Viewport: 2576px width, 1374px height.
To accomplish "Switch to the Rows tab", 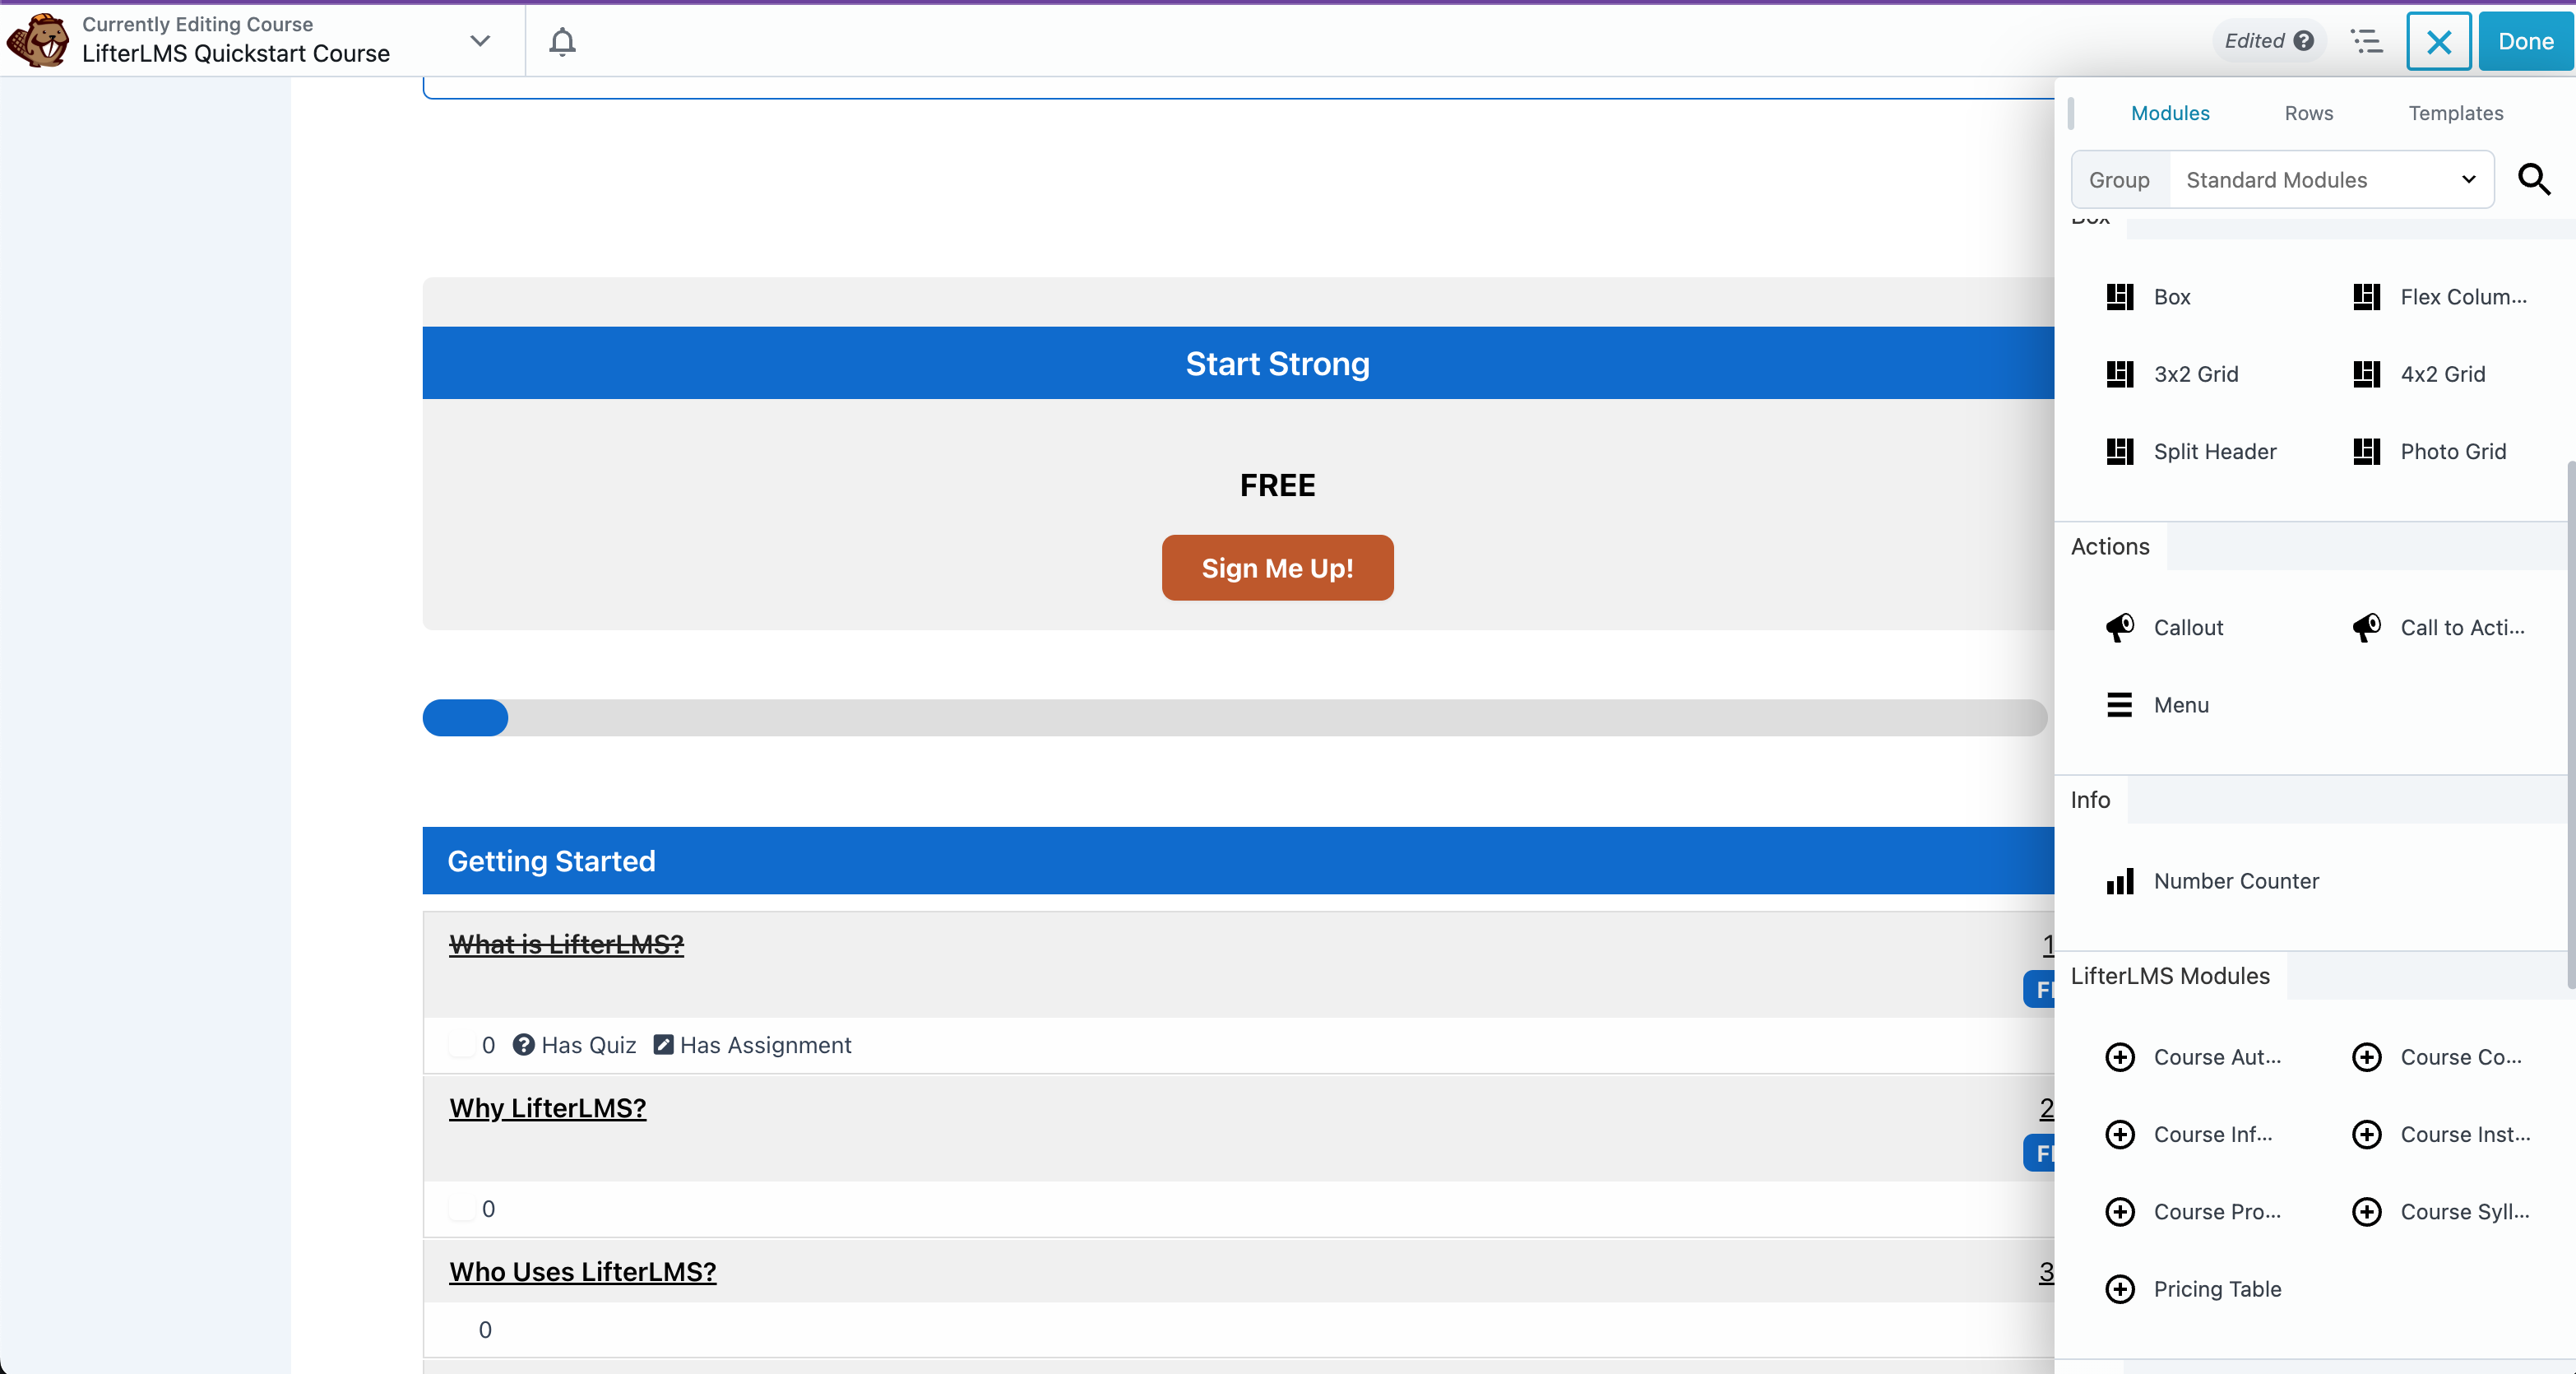I will (x=2307, y=113).
